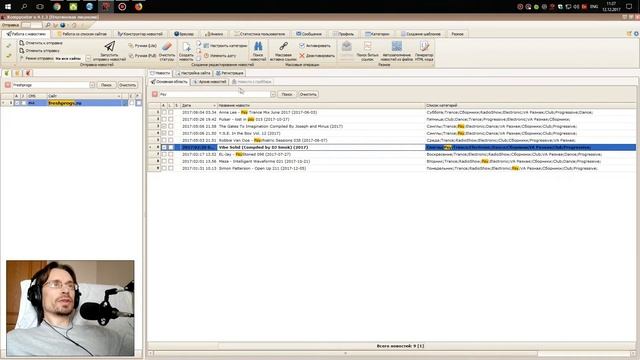Screen dimensions: 640x360
Task: Open the News archive tab
Action: point(209,82)
